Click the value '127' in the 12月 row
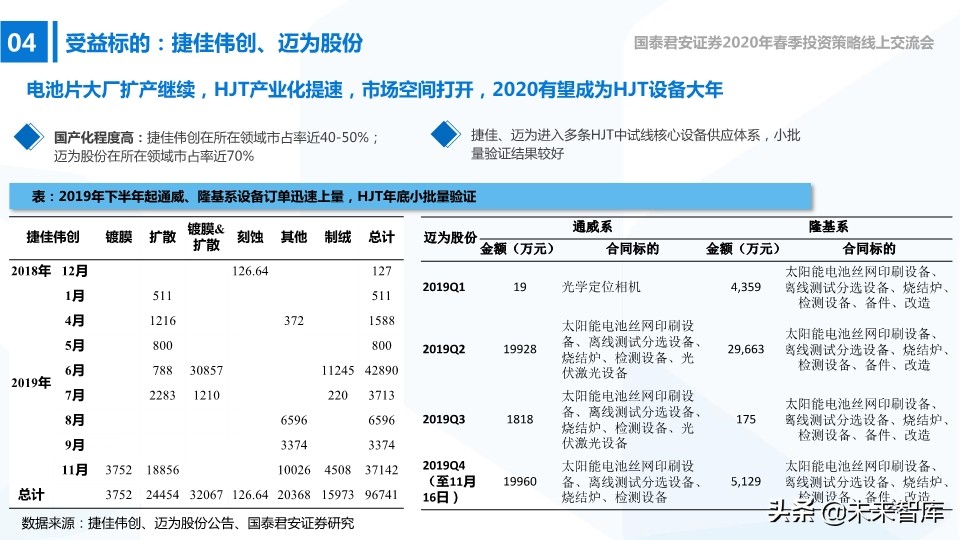Viewport: 960px width, 540px height. [x=381, y=271]
